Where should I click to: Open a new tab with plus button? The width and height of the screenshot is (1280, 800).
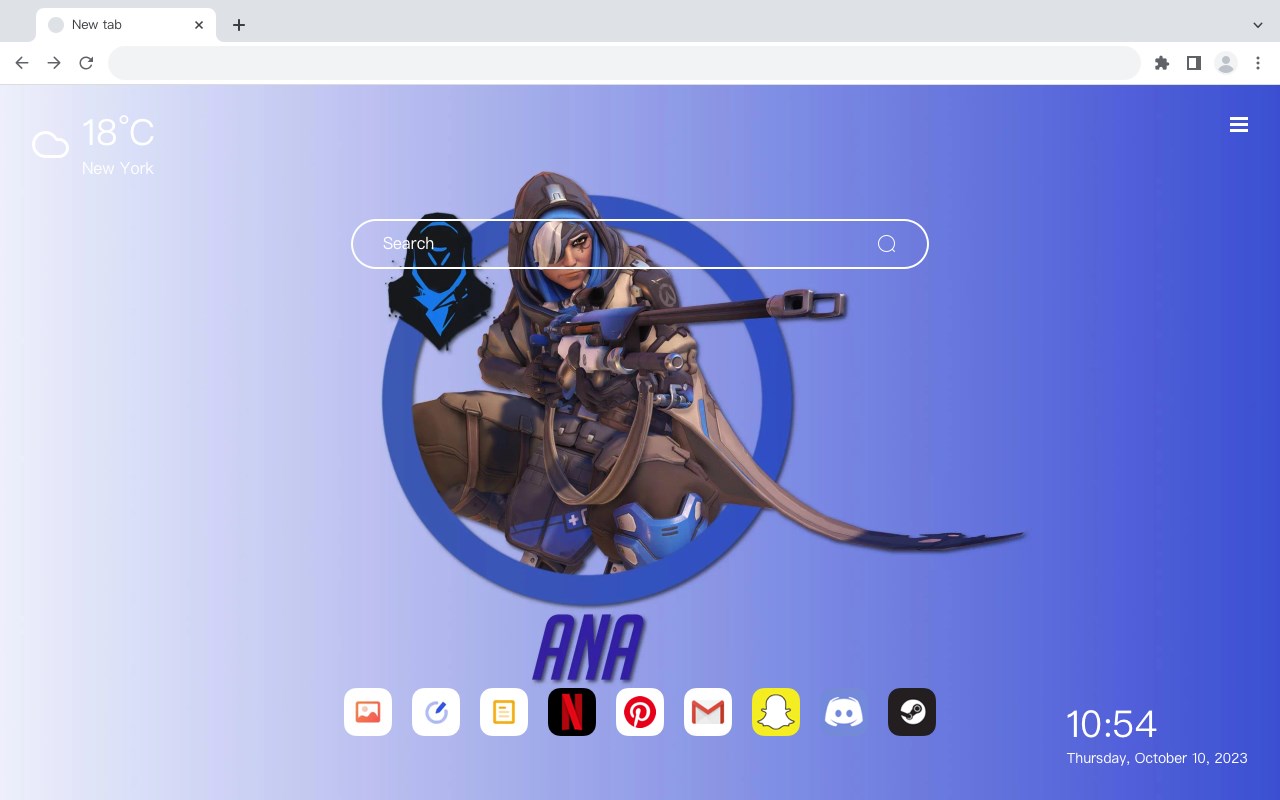(238, 25)
